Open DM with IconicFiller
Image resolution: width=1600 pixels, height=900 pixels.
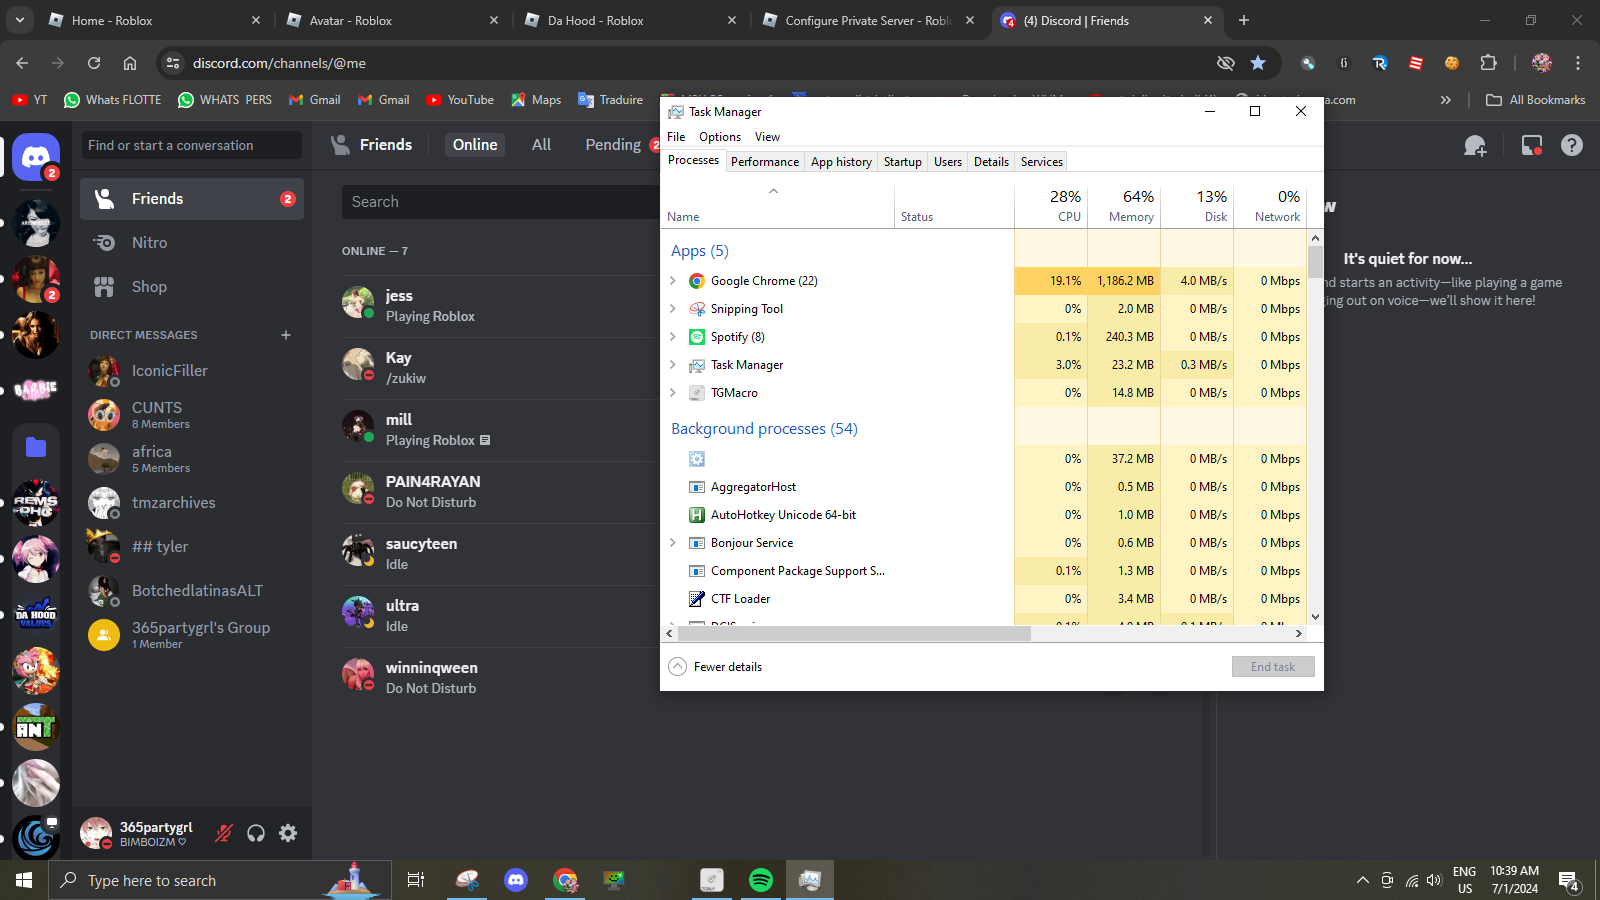[x=192, y=371]
